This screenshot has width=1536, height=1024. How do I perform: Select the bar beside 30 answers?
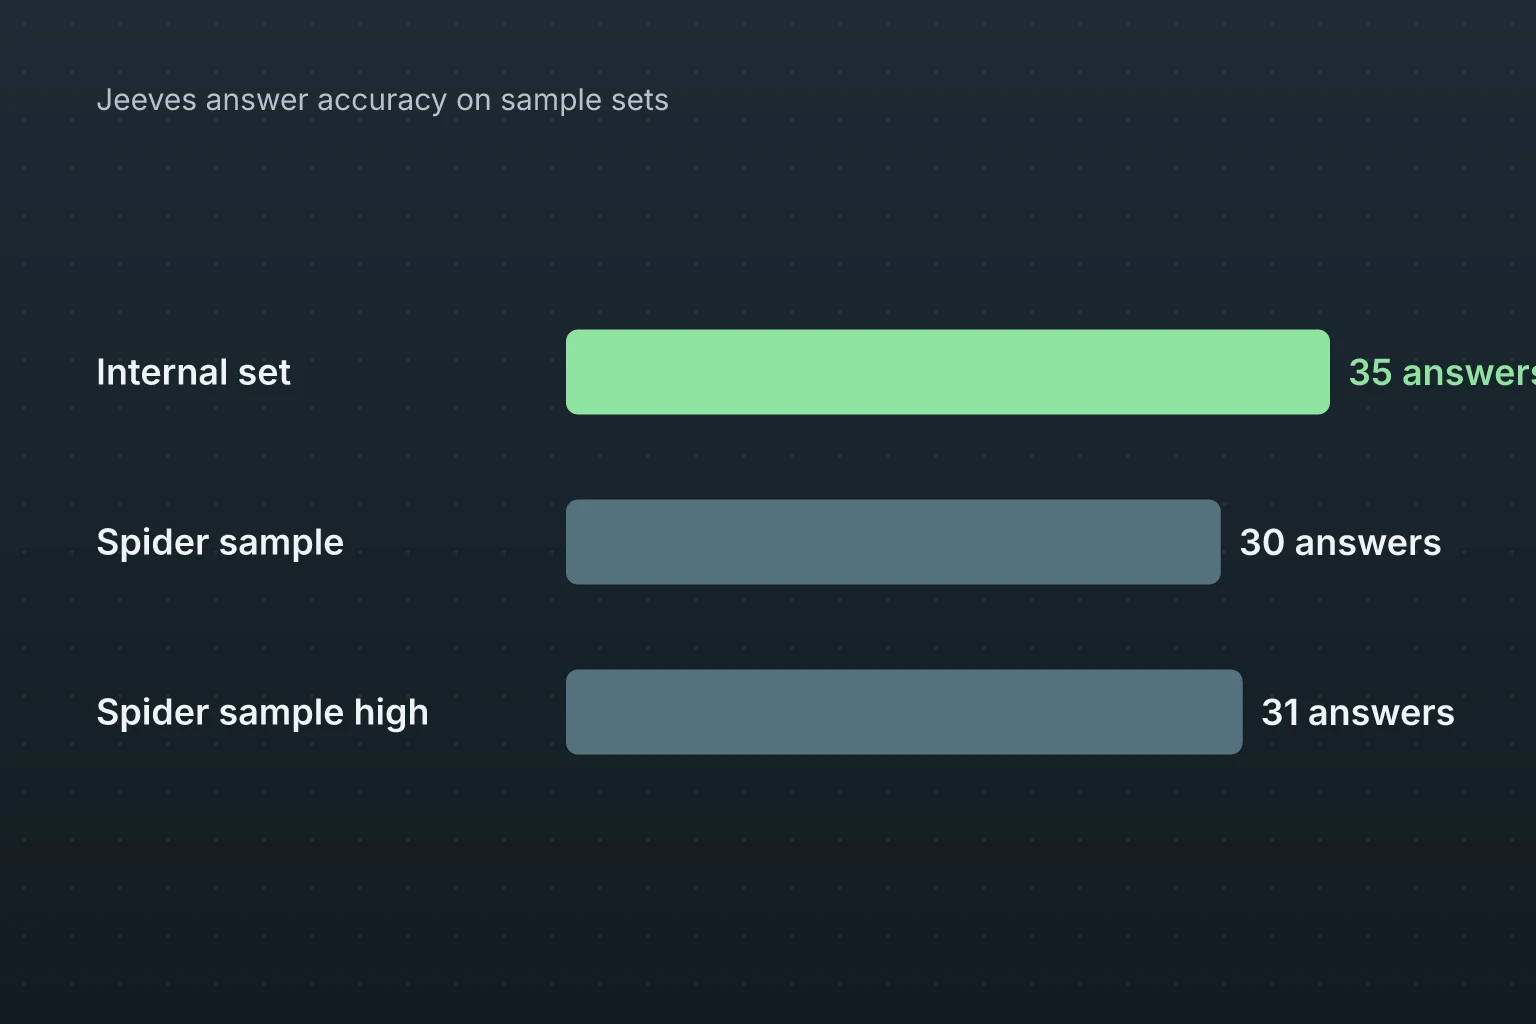(893, 542)
